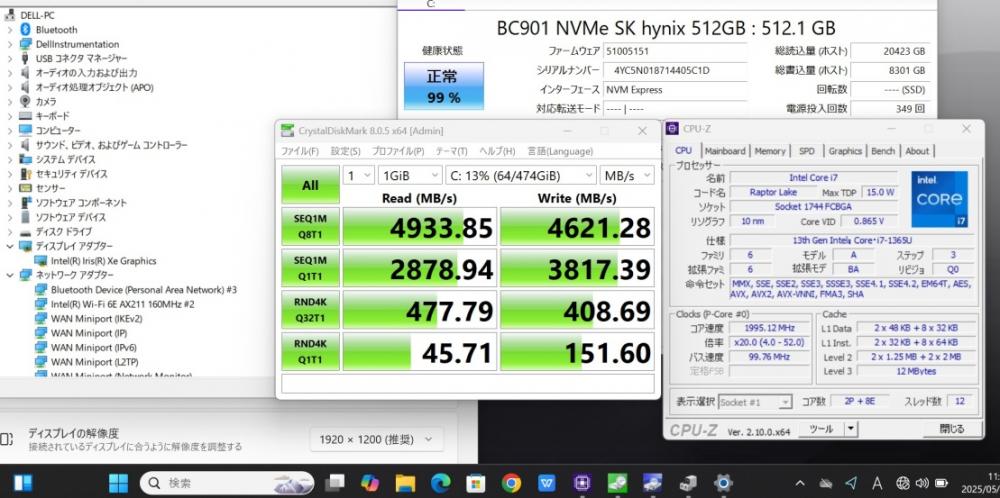
Task: Open the ツール dropdown arrow in CPU-Z
Action: pyautogui.click(x=850, y=429)
